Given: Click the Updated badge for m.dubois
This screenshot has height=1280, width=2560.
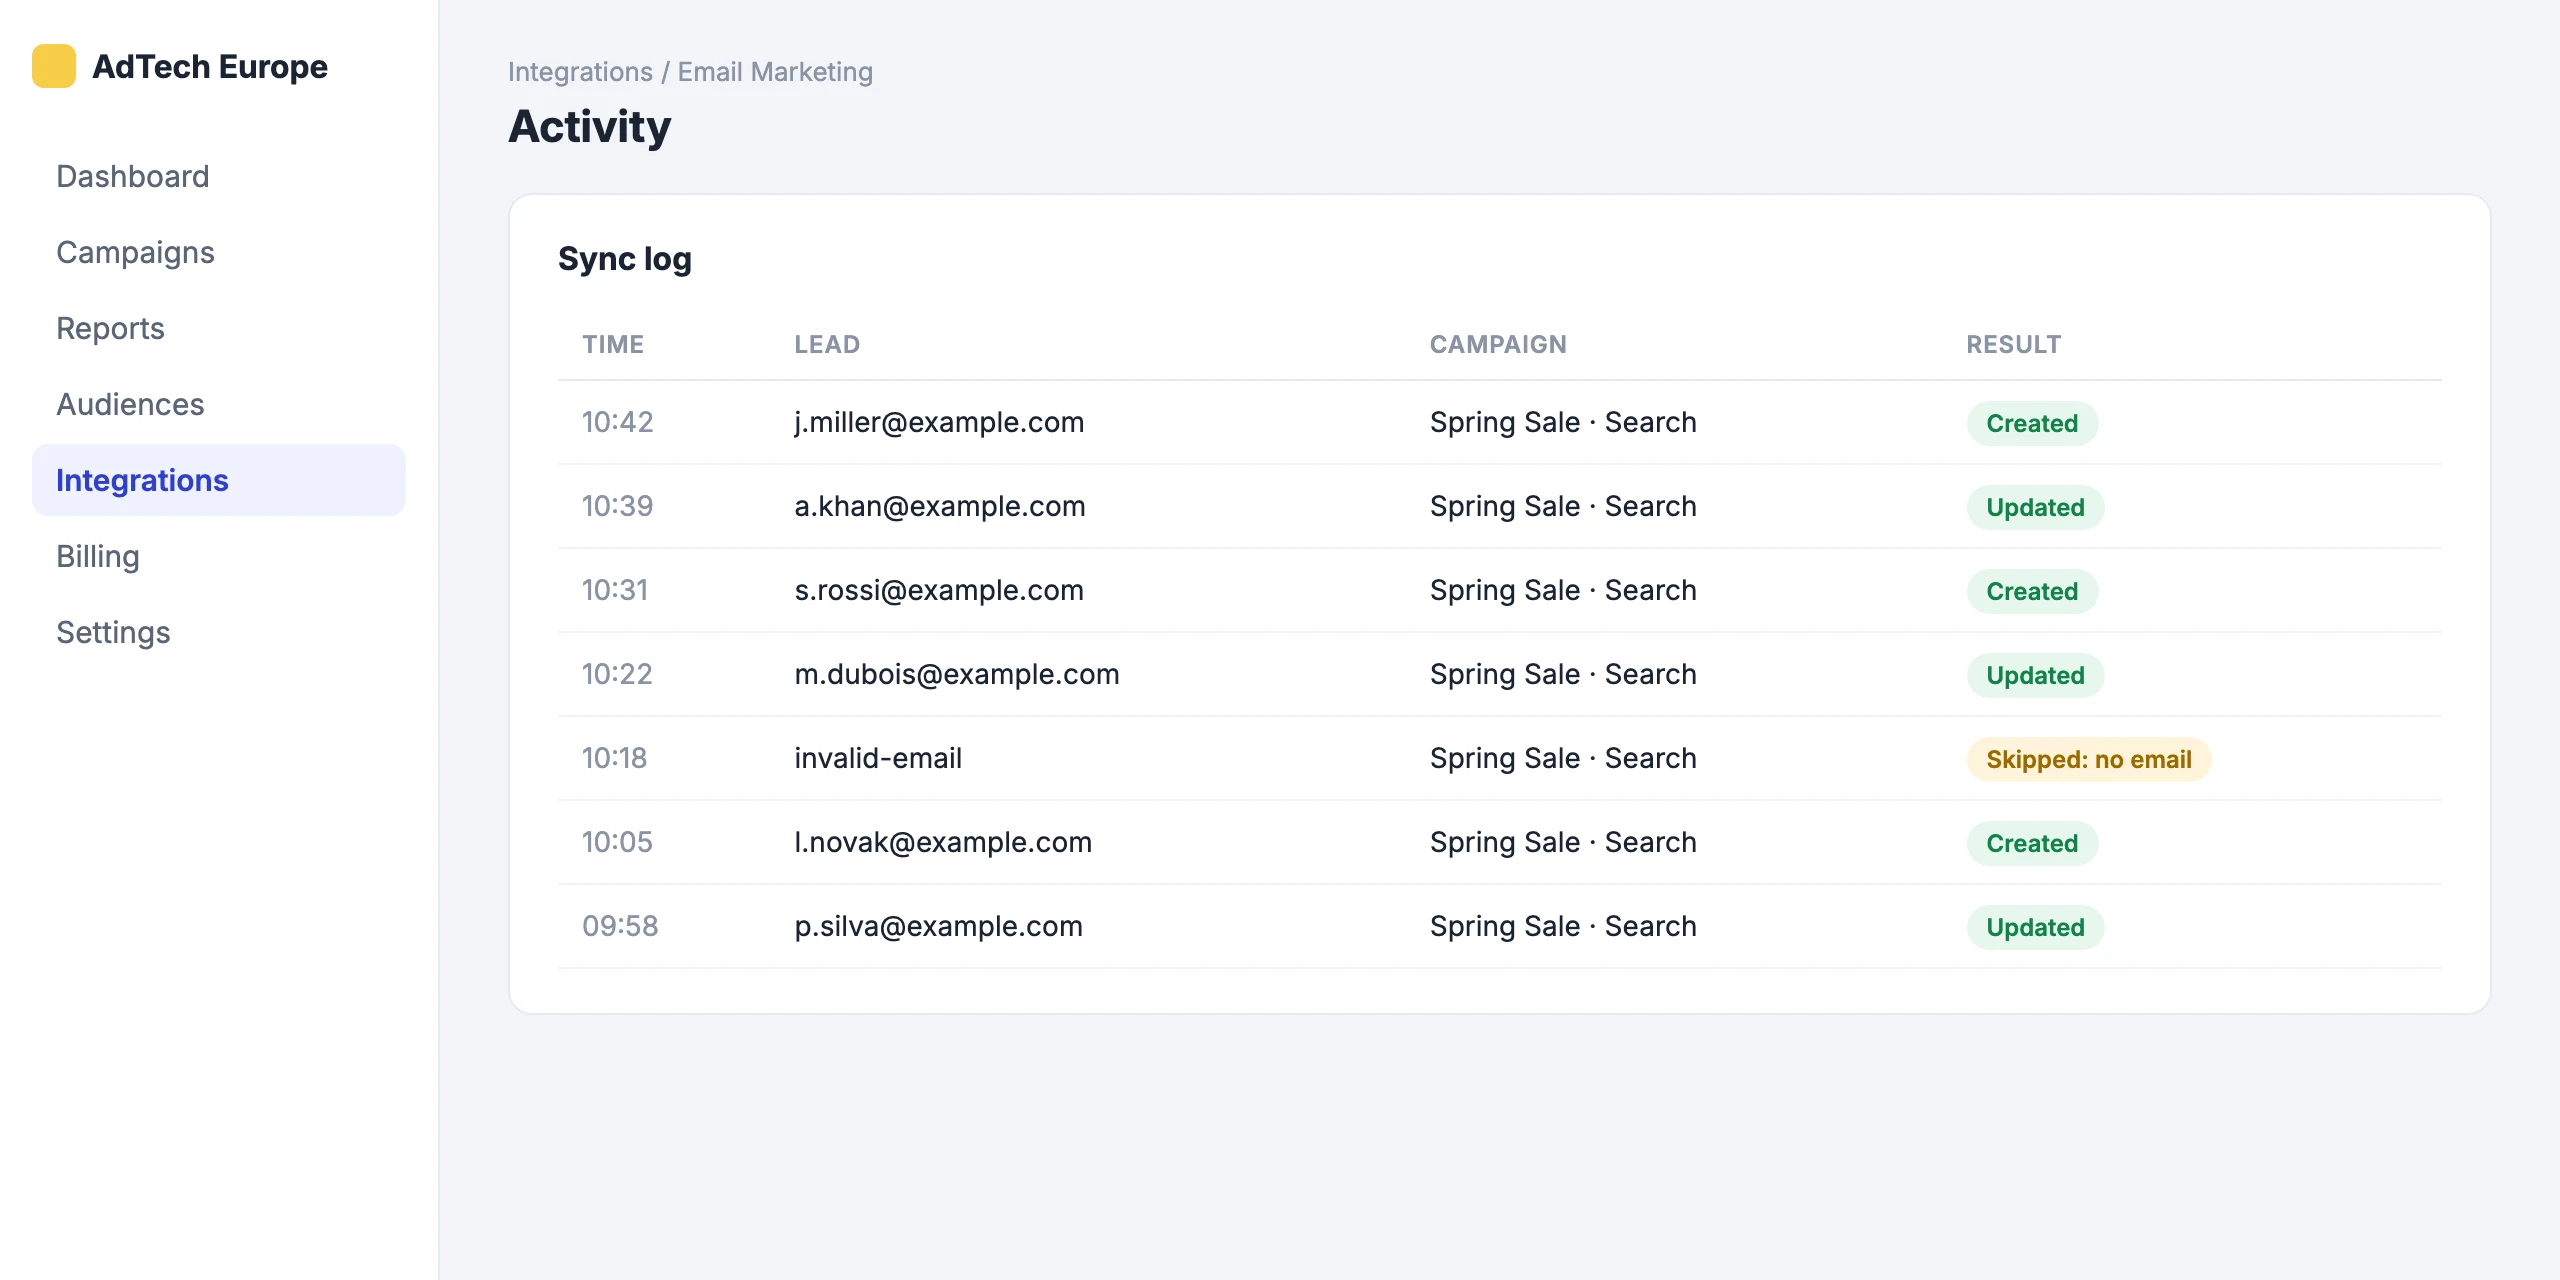Looking at the screenshot, I should 2035,675.
